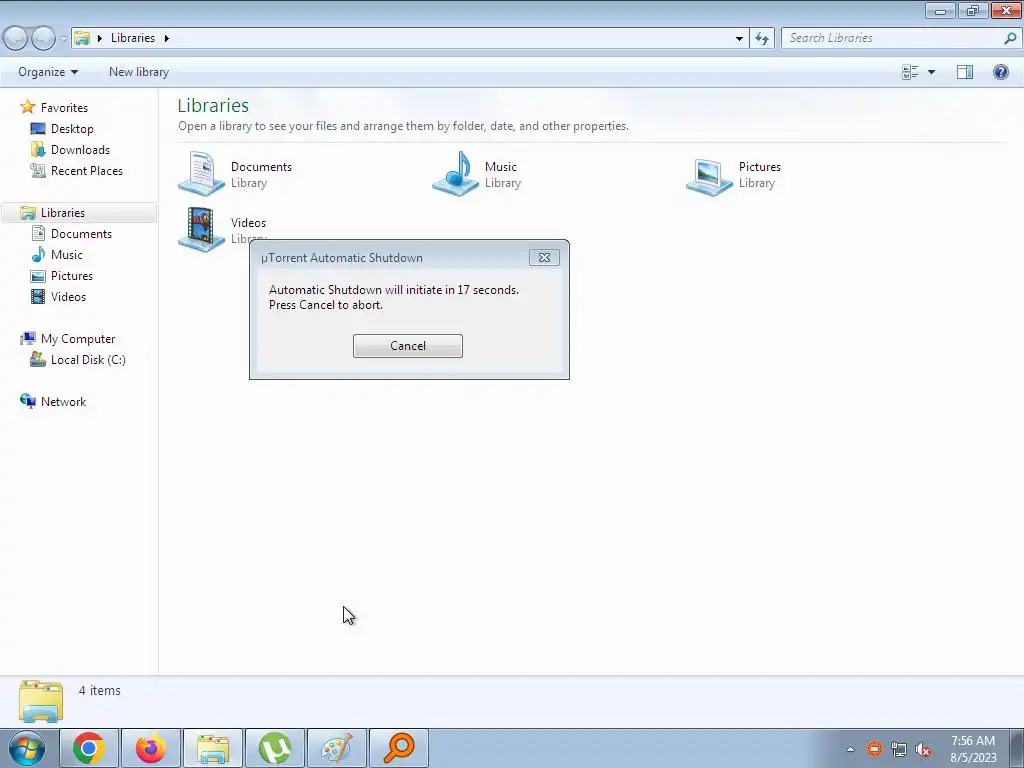Select Libraries in the navigation pane
The width and height of the screenshot is (1024, 768).
[63, 213]
